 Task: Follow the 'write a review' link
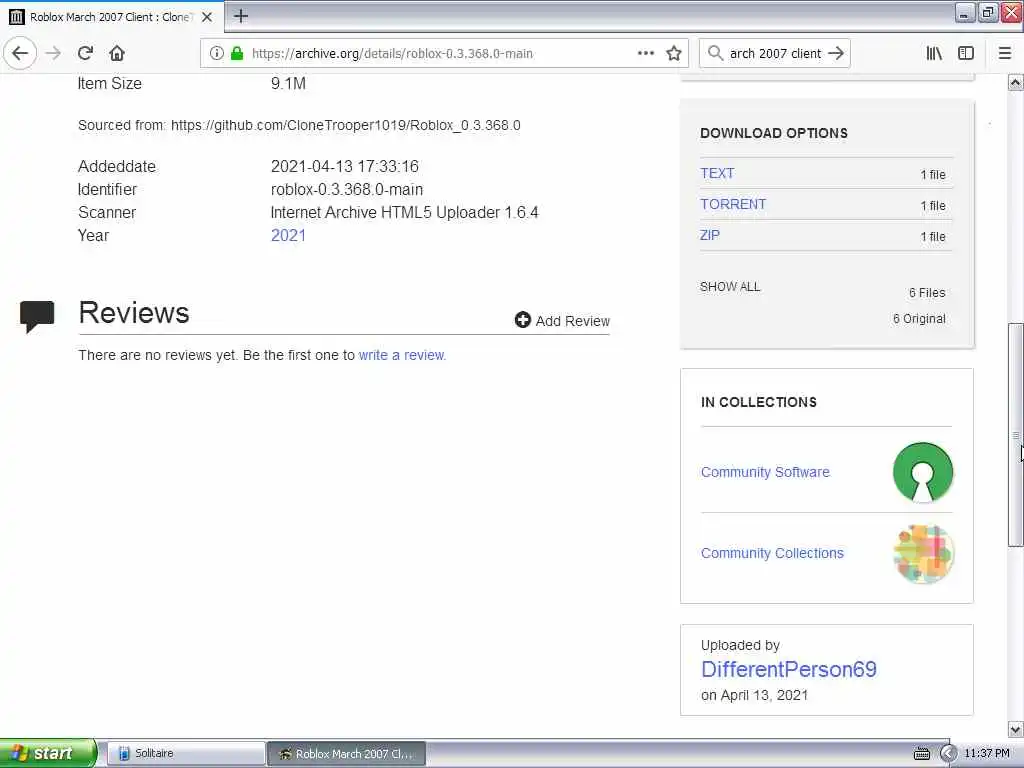point(402,355)
